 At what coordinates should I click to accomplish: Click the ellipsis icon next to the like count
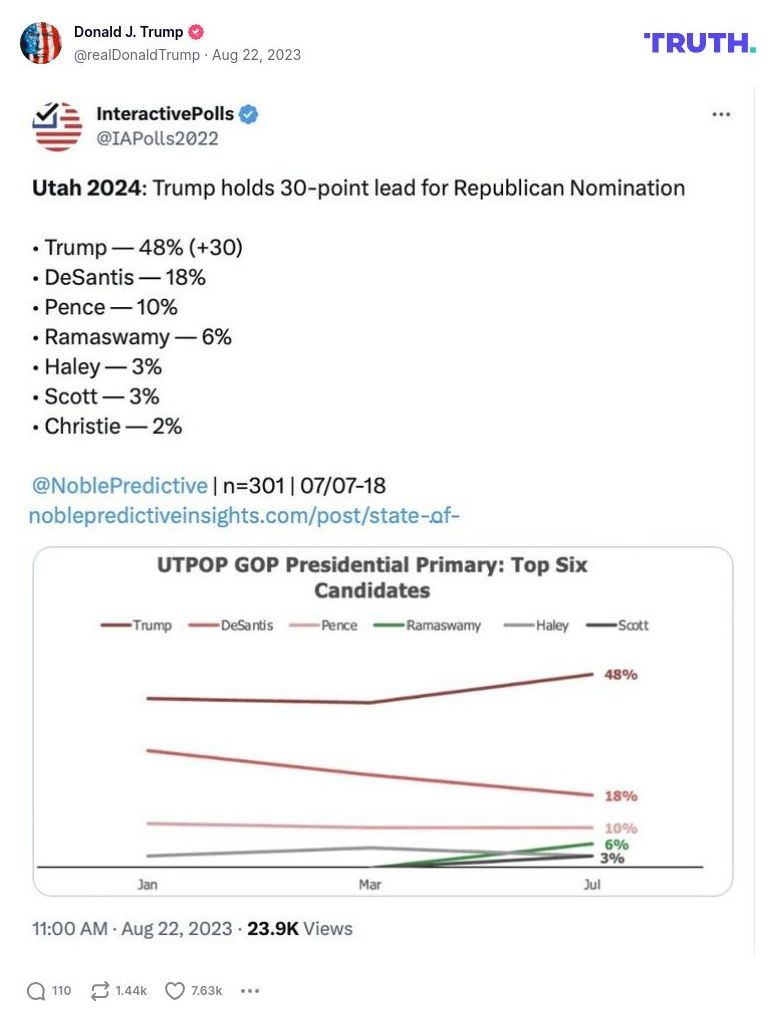[249, 991]
